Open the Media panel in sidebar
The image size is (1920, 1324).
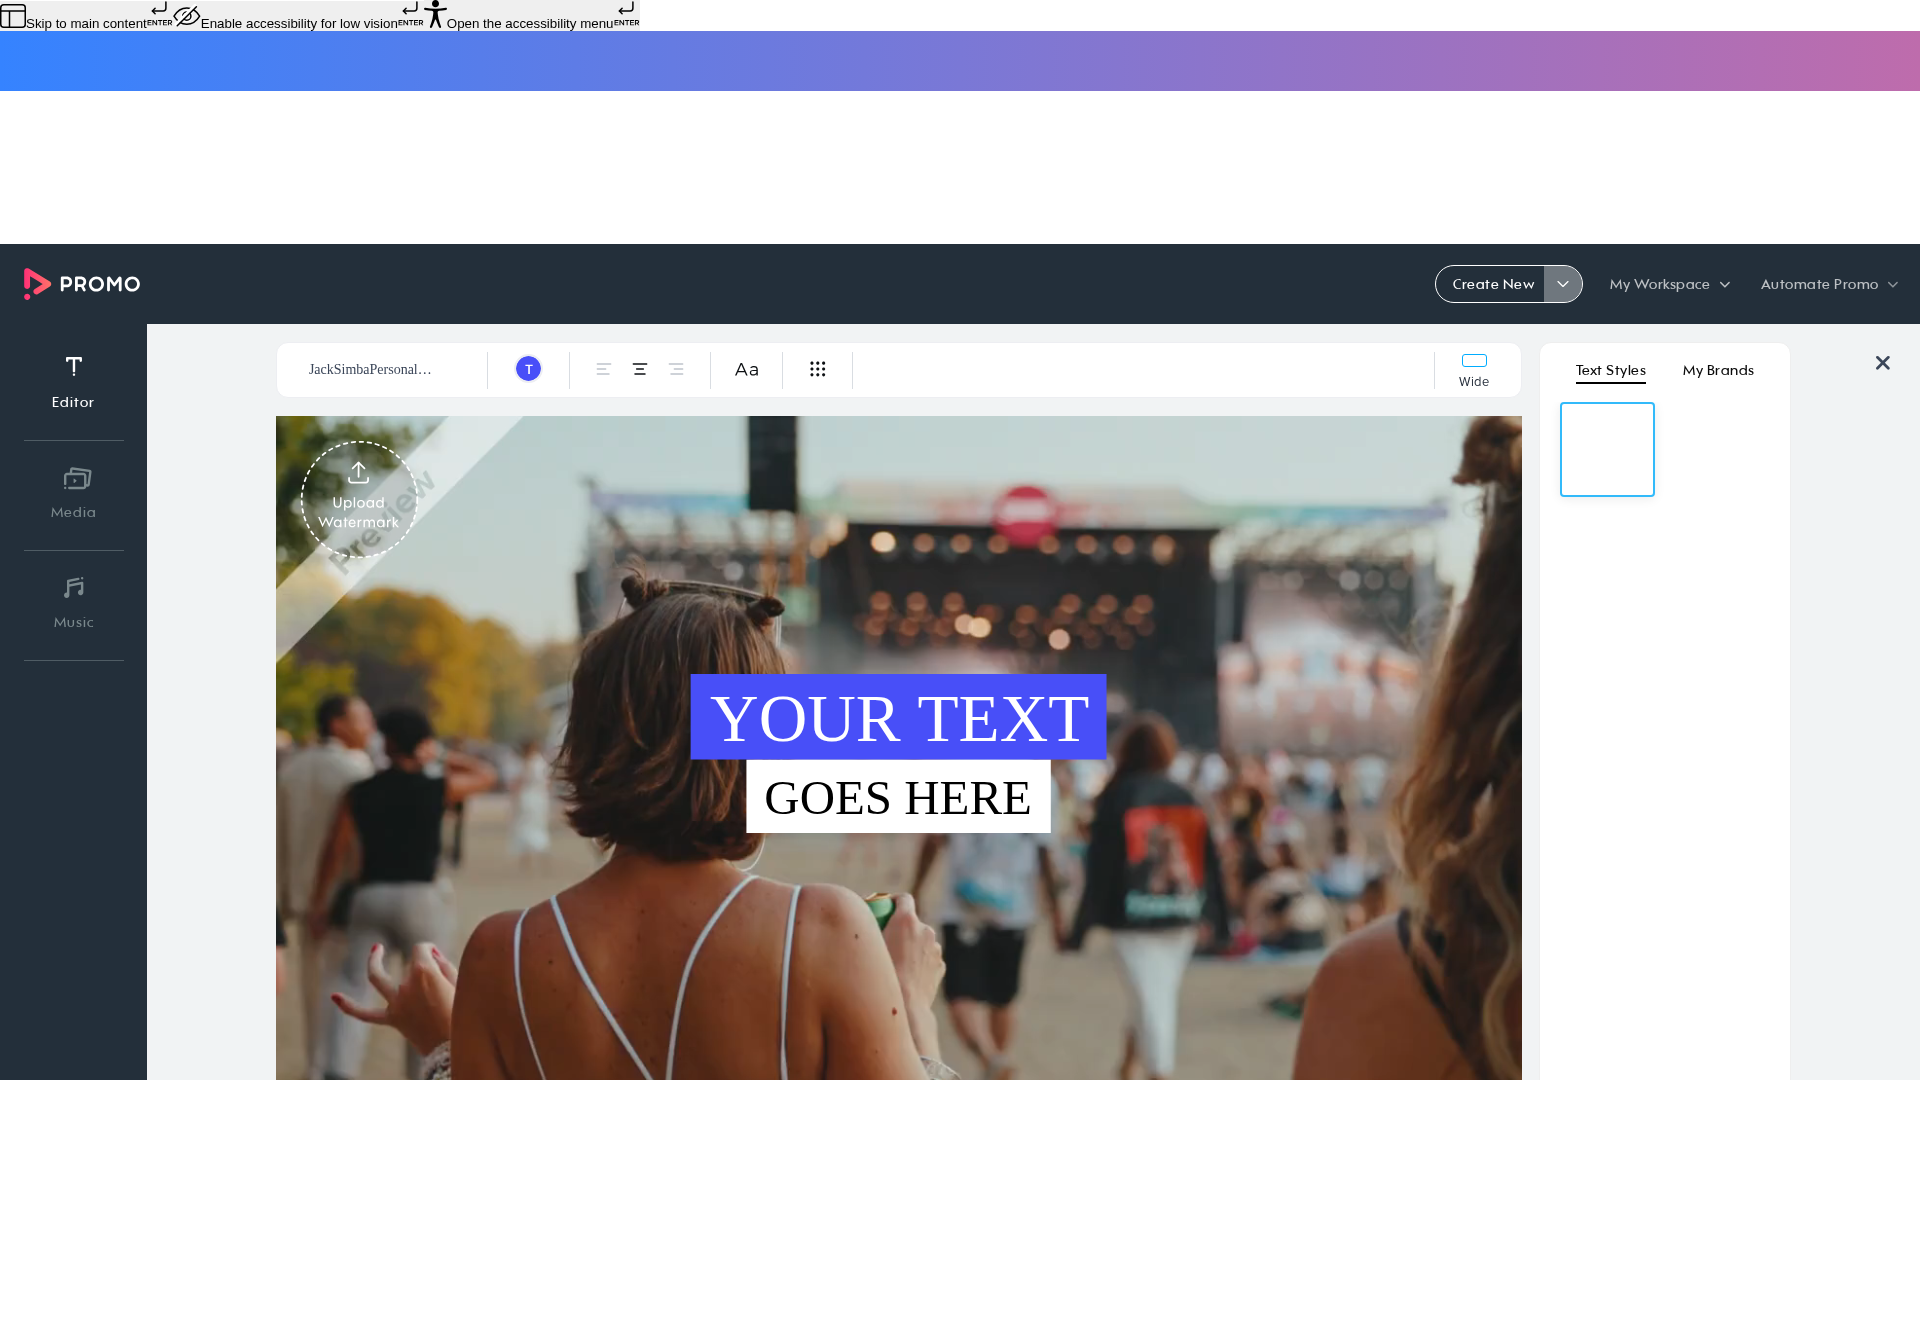tap(73, 493)
